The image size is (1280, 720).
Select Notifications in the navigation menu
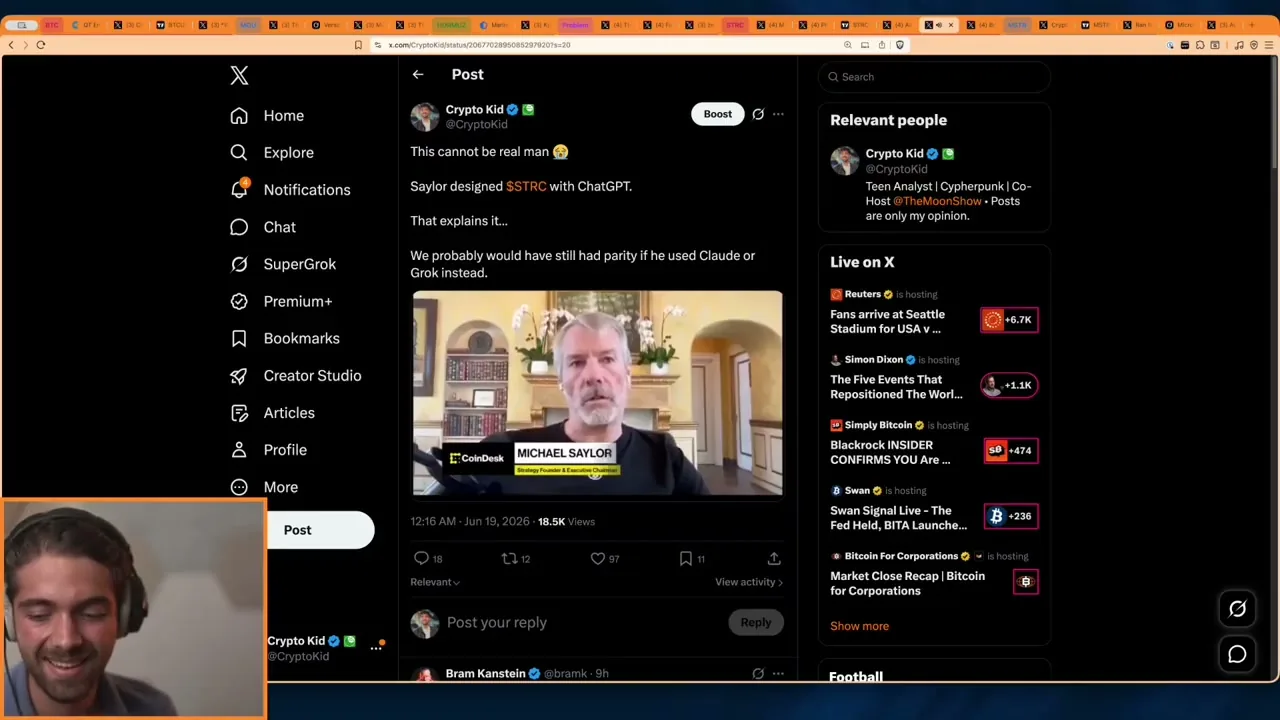point(307,190)
